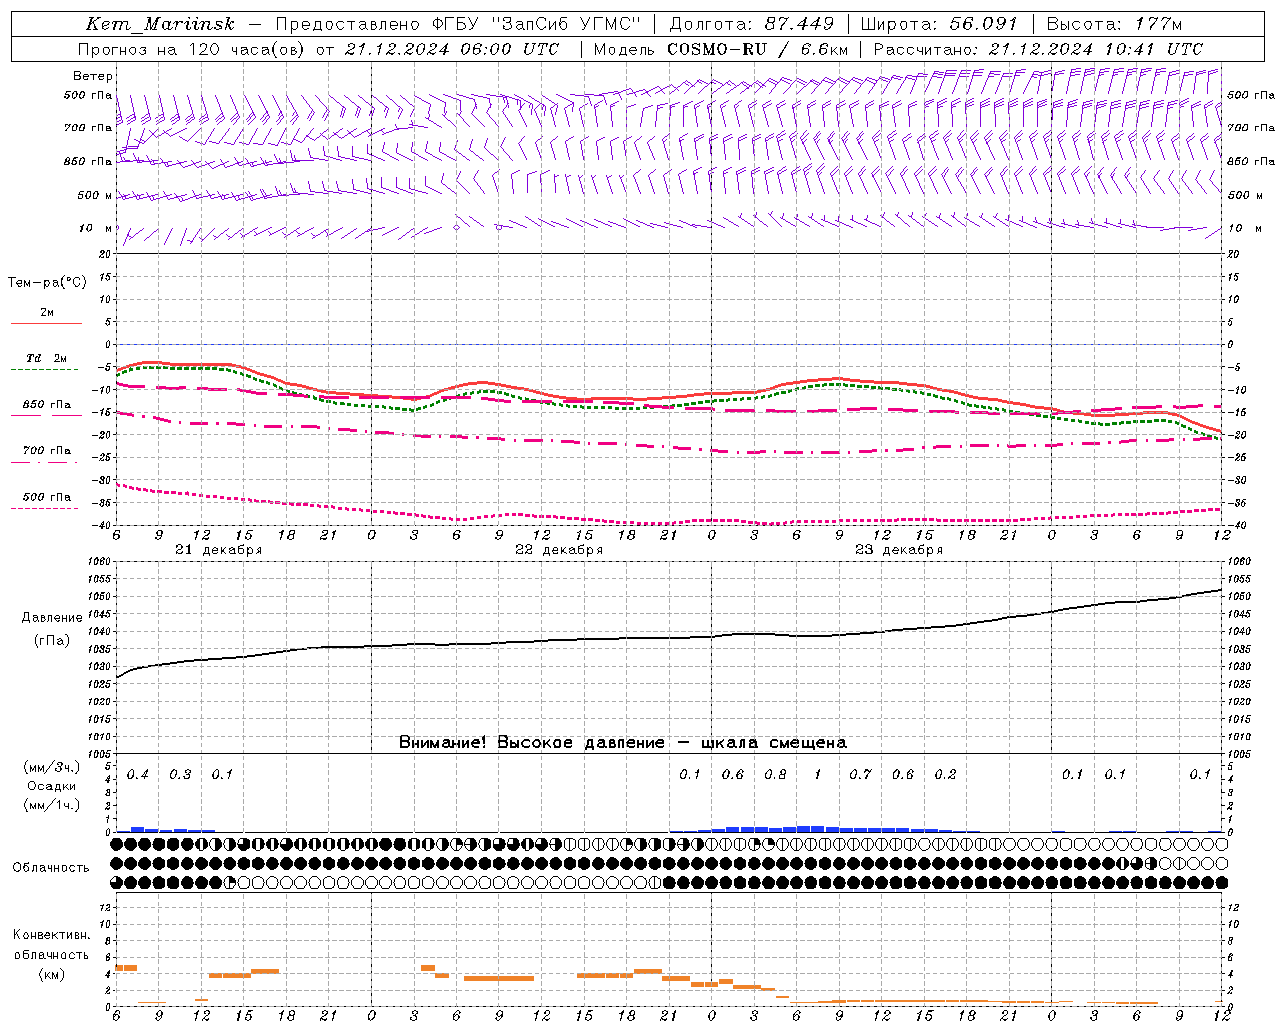Click the dashed line sample under 'Td 2м'
This screenshot has height=1024, width=1280.
point(45,370)
